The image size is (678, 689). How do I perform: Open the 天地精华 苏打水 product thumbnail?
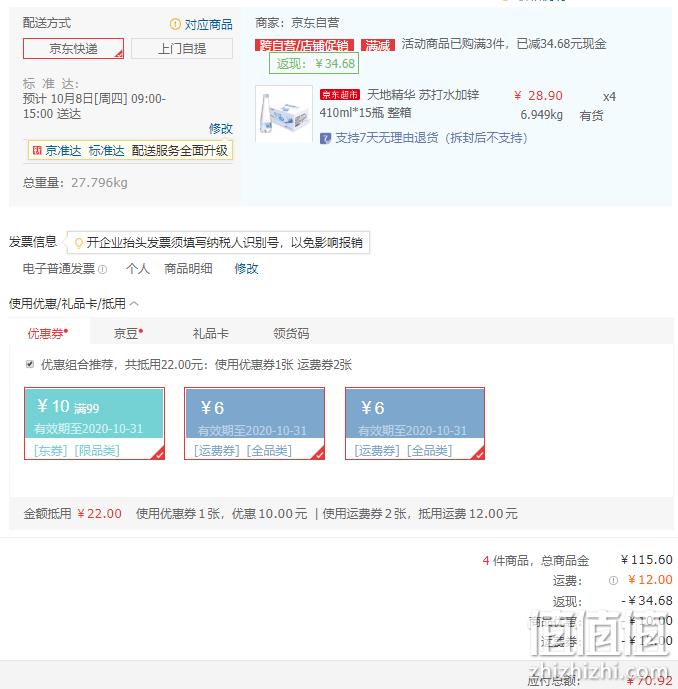tap(284, 113)
